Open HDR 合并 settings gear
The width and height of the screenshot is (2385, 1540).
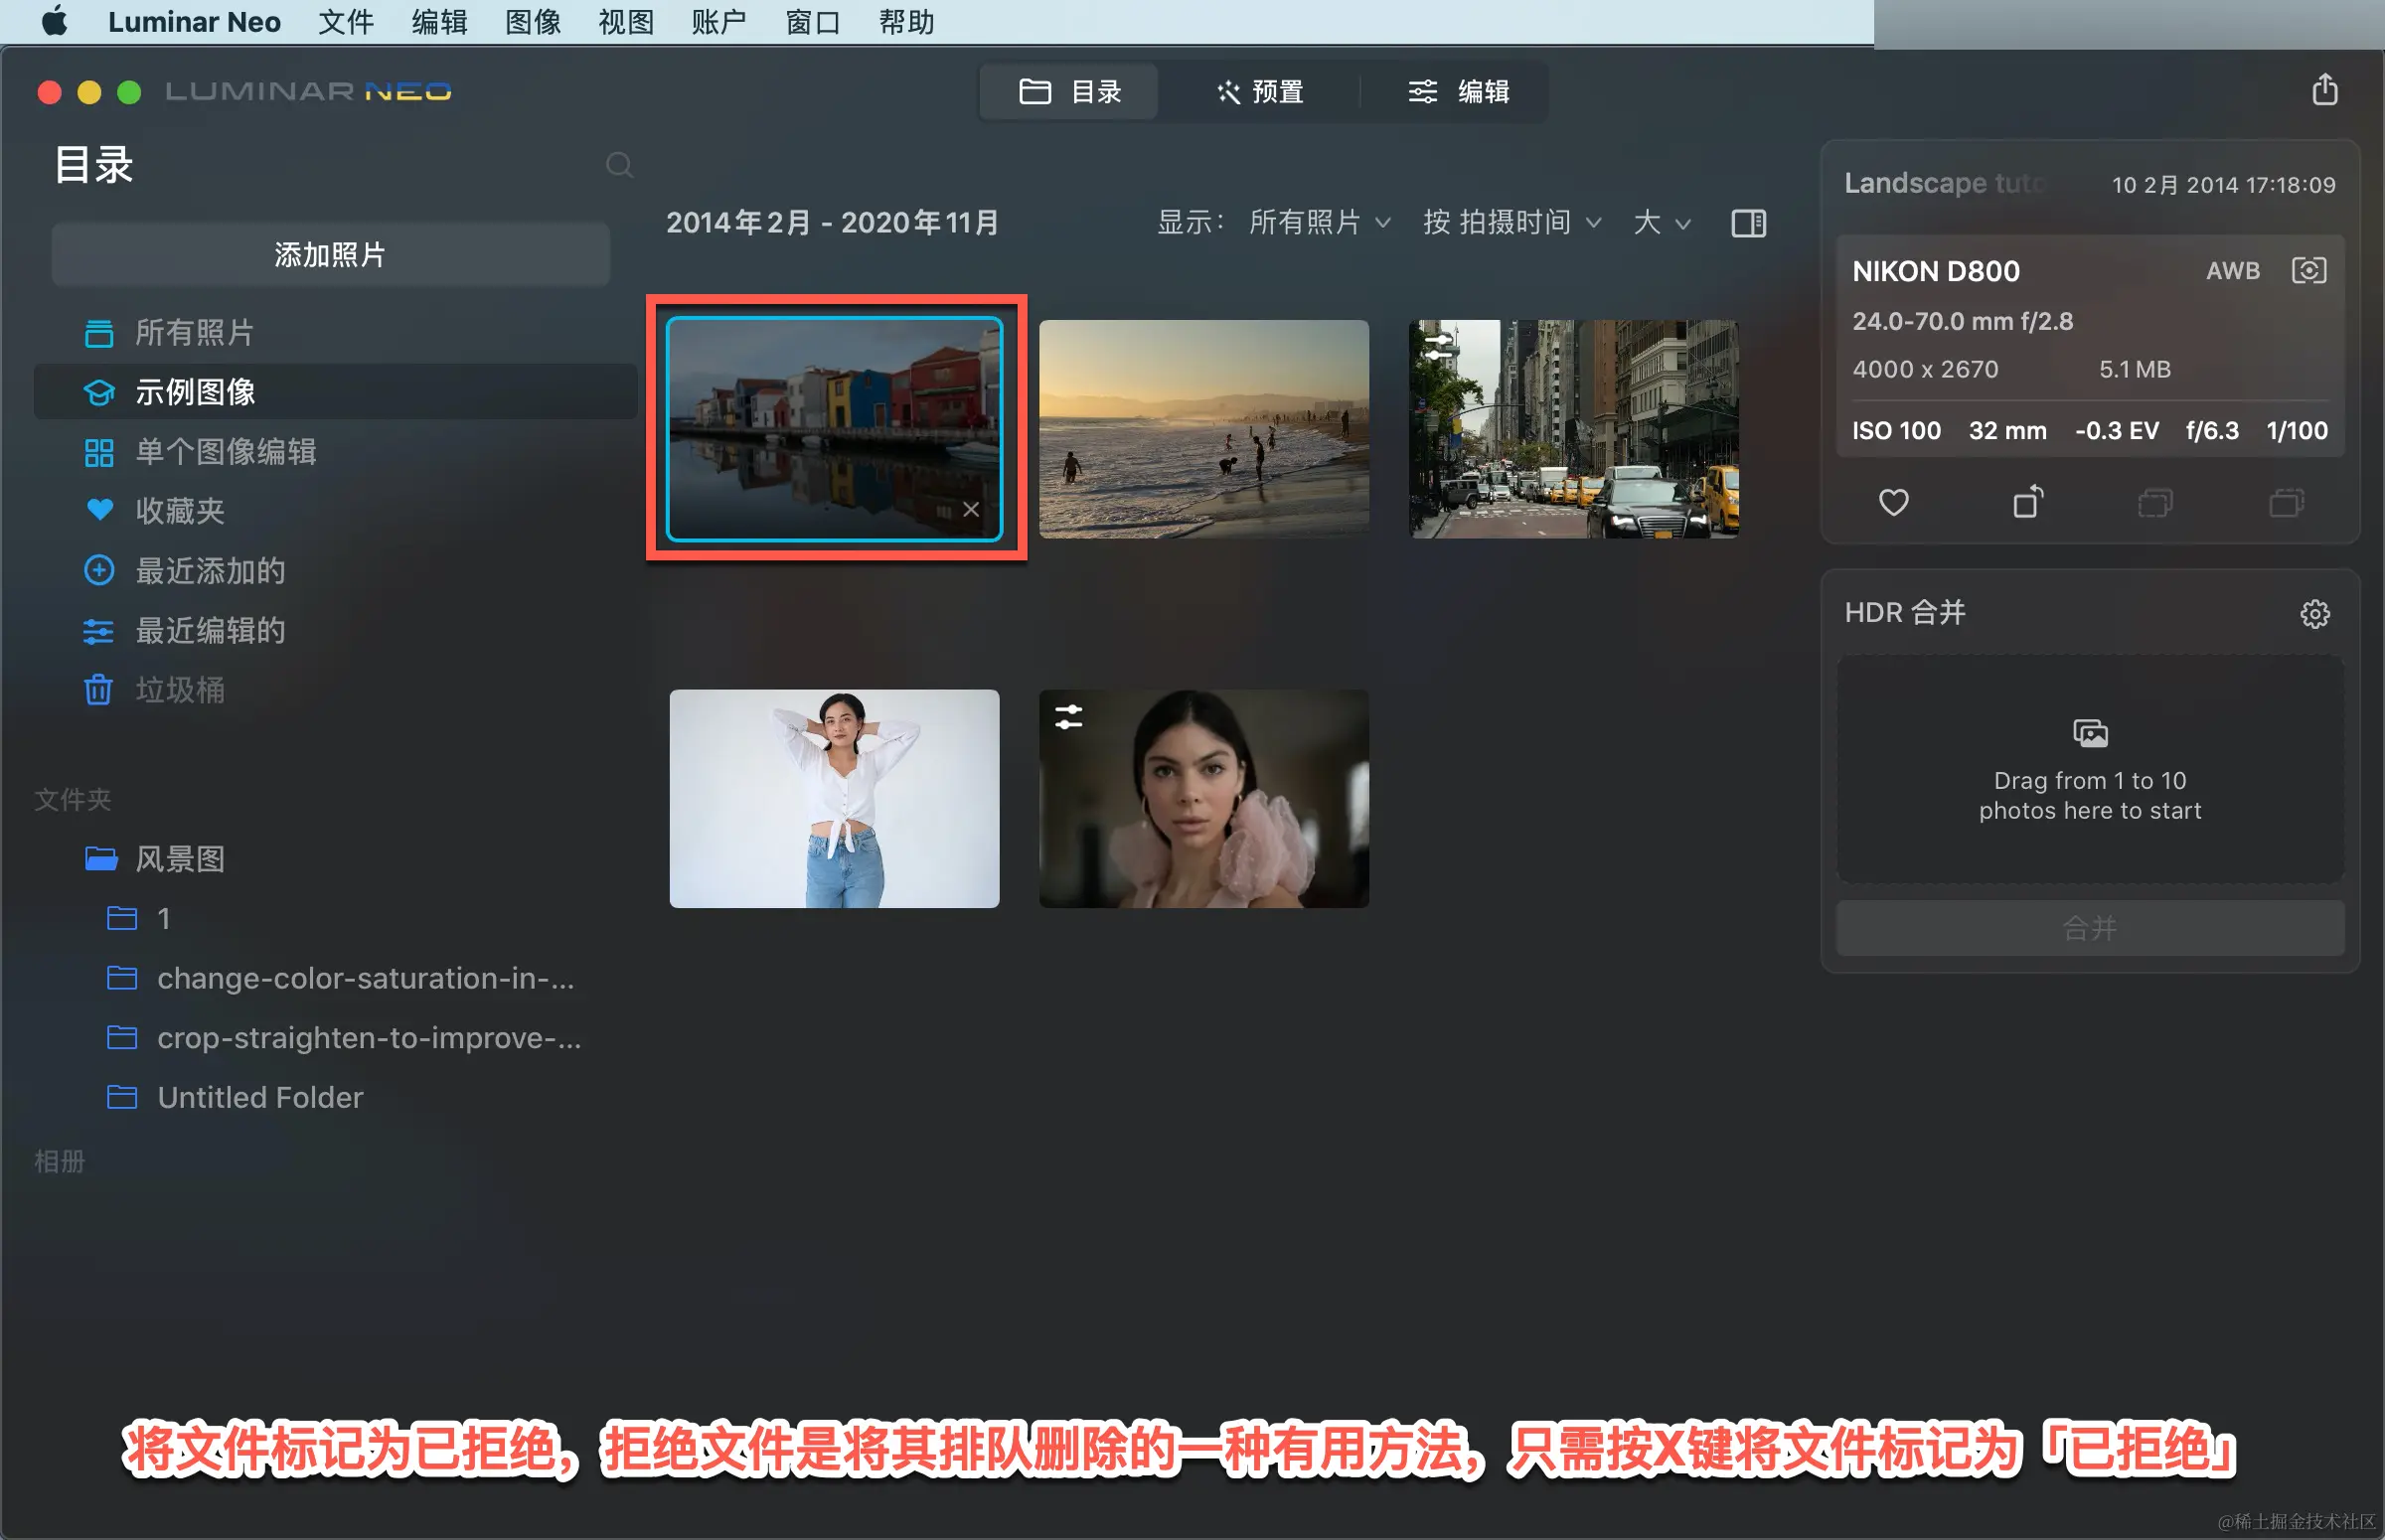(2314, 613)
